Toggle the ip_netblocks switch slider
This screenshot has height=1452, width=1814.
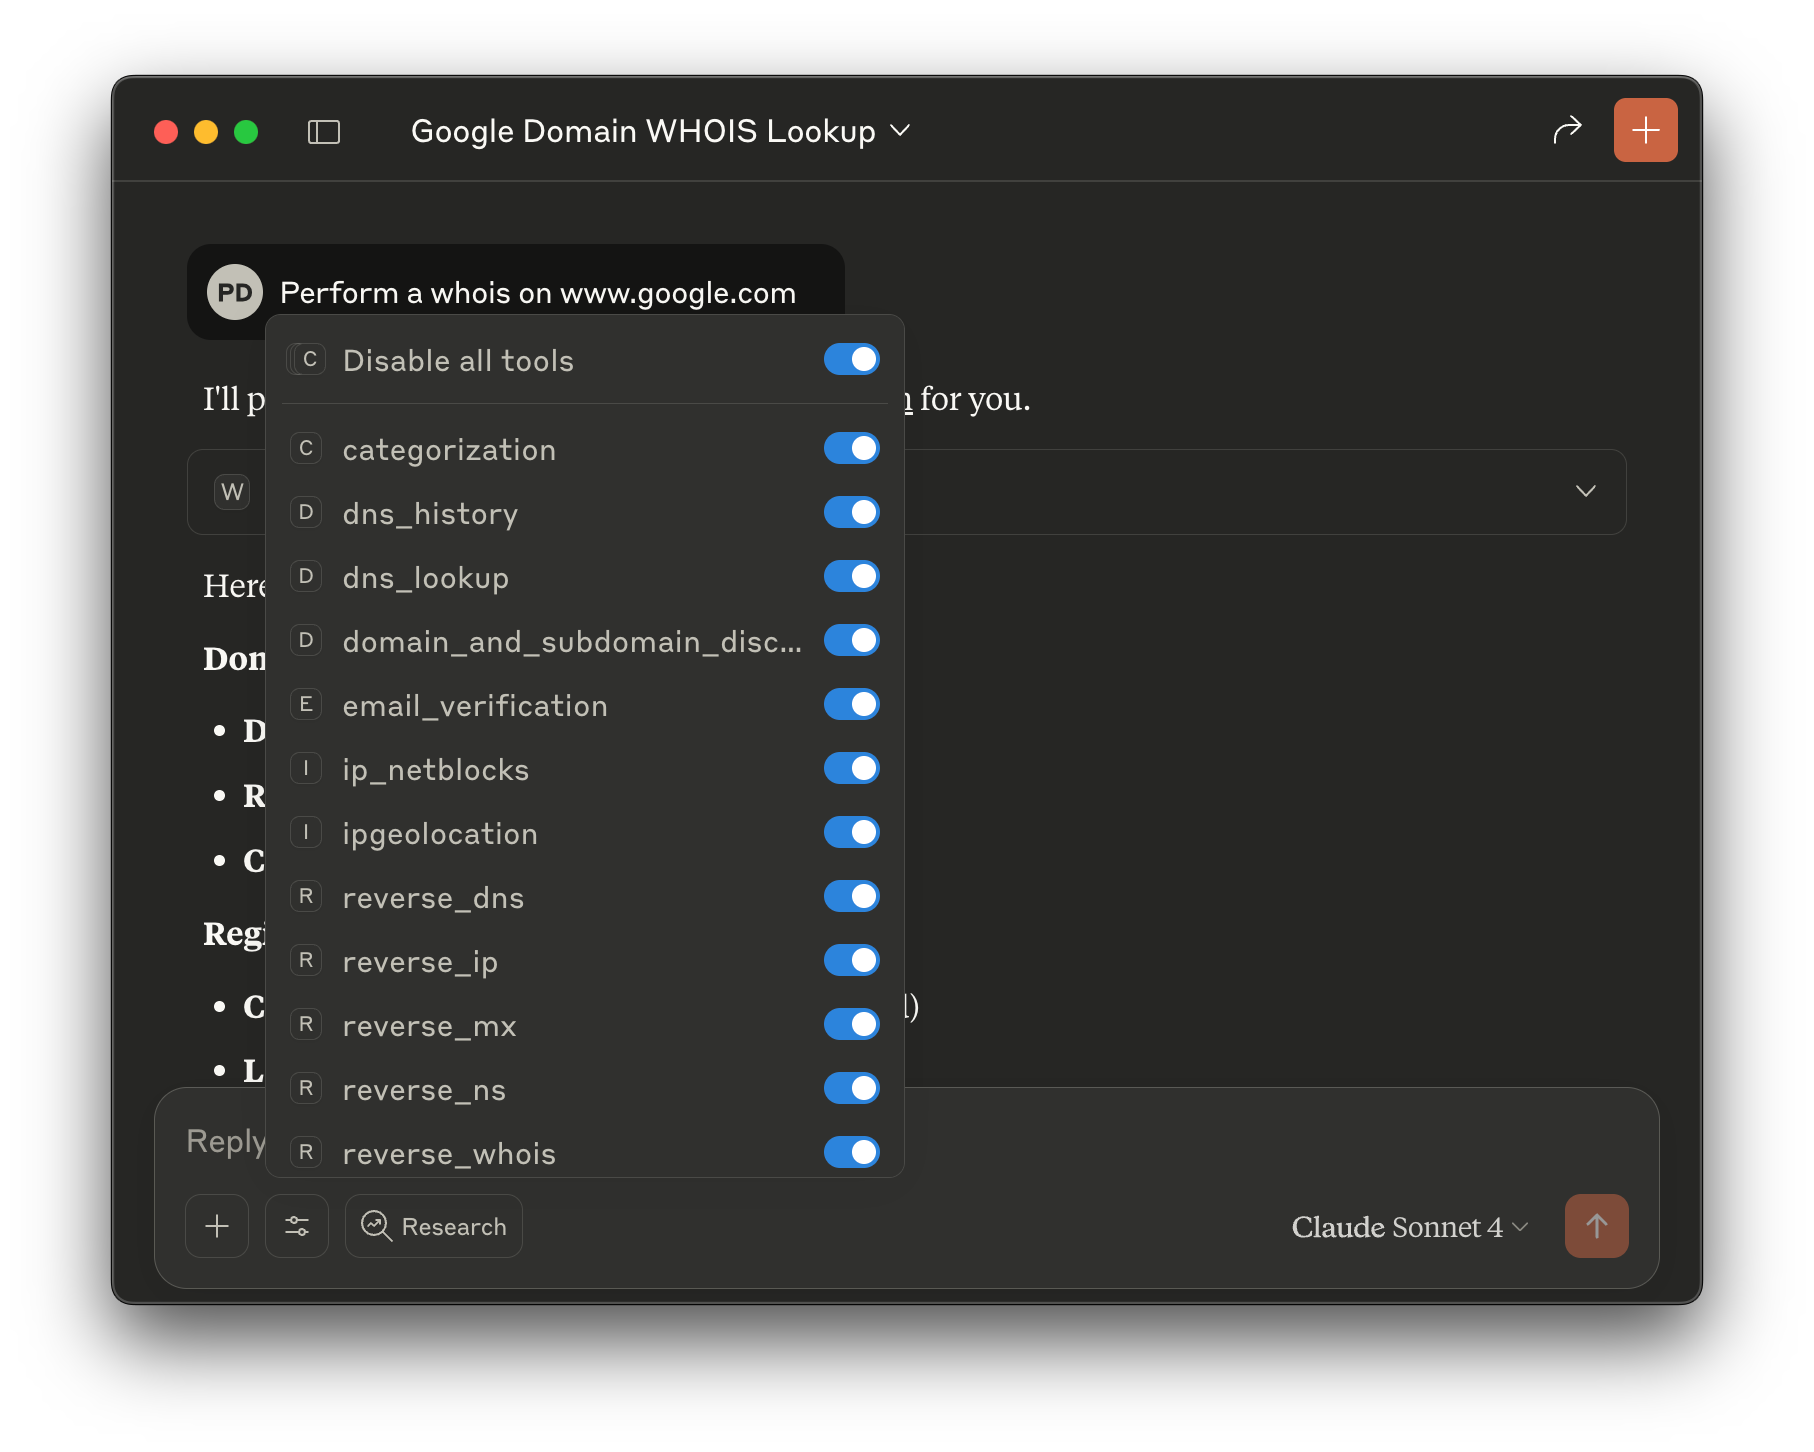click(851, 768)
